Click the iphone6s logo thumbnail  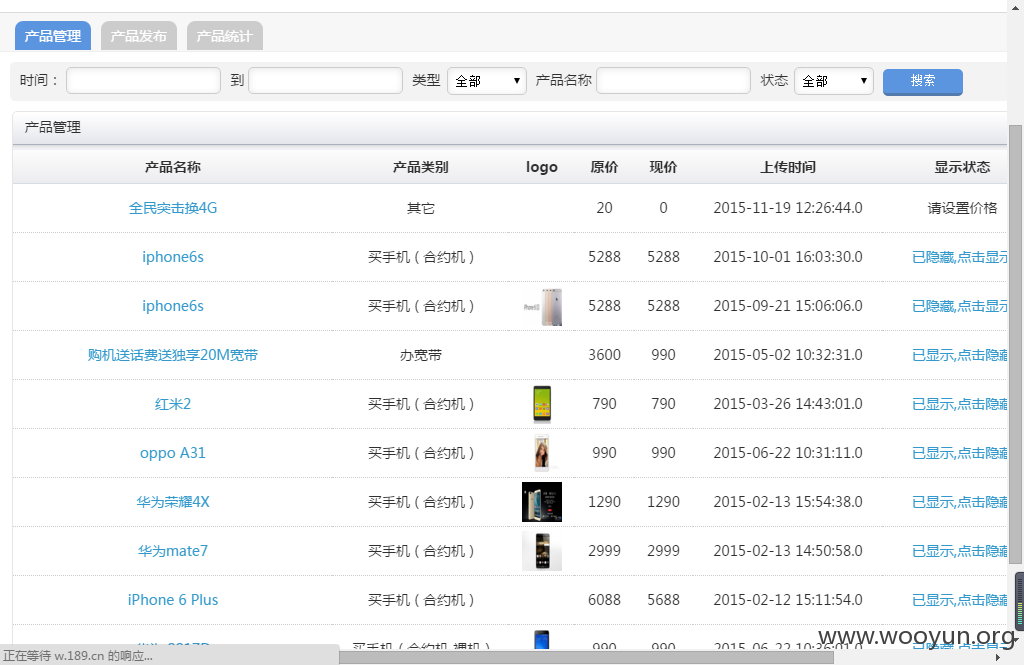[x=542, y=306]
